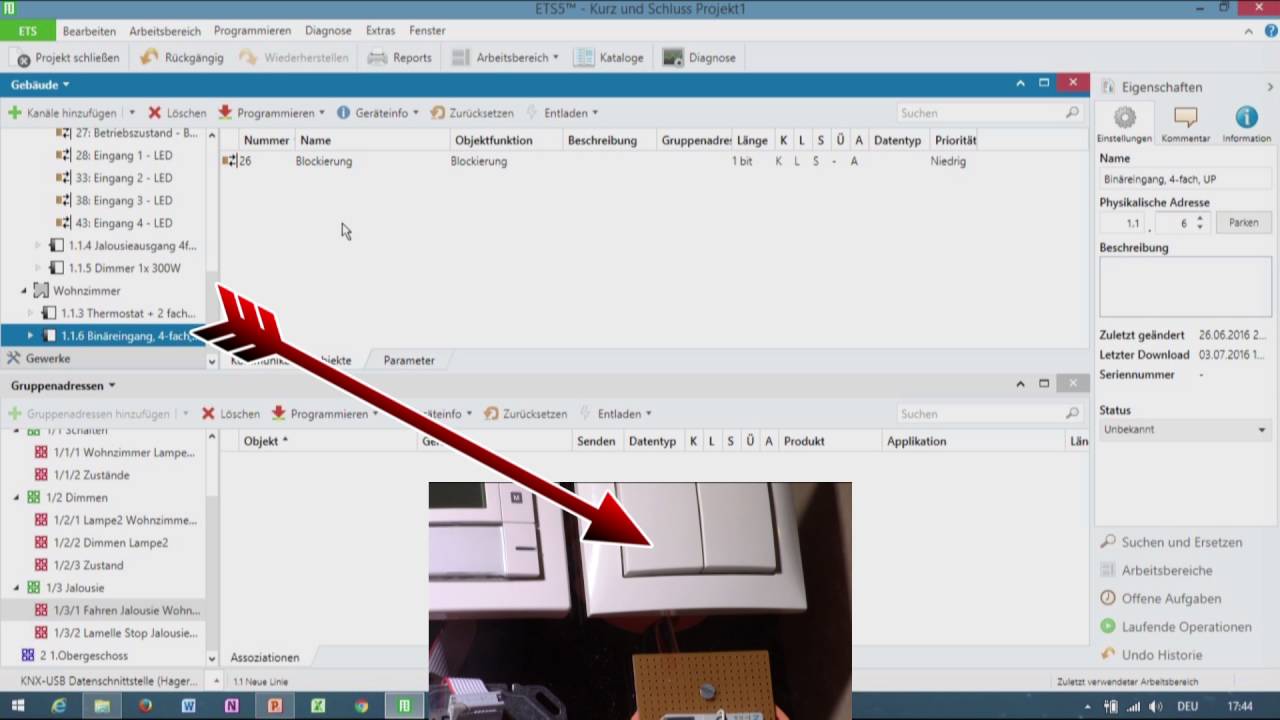1280x720 pixels.
Task: Click Löschen in the Gebäude panel toolbar
Action: point(177,113)
